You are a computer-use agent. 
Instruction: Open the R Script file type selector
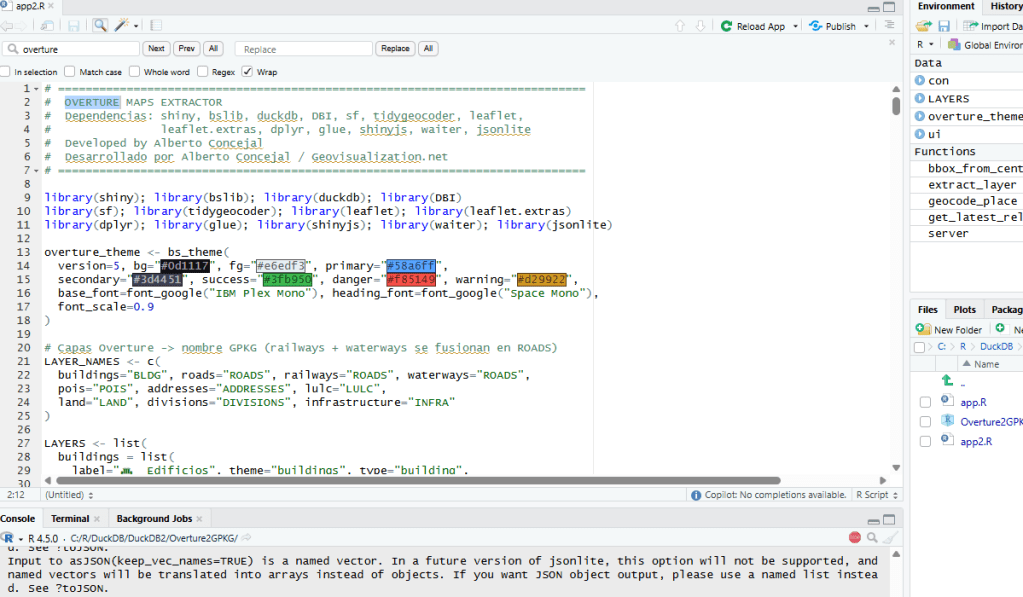pyautogui.click(x=876, y=495)
